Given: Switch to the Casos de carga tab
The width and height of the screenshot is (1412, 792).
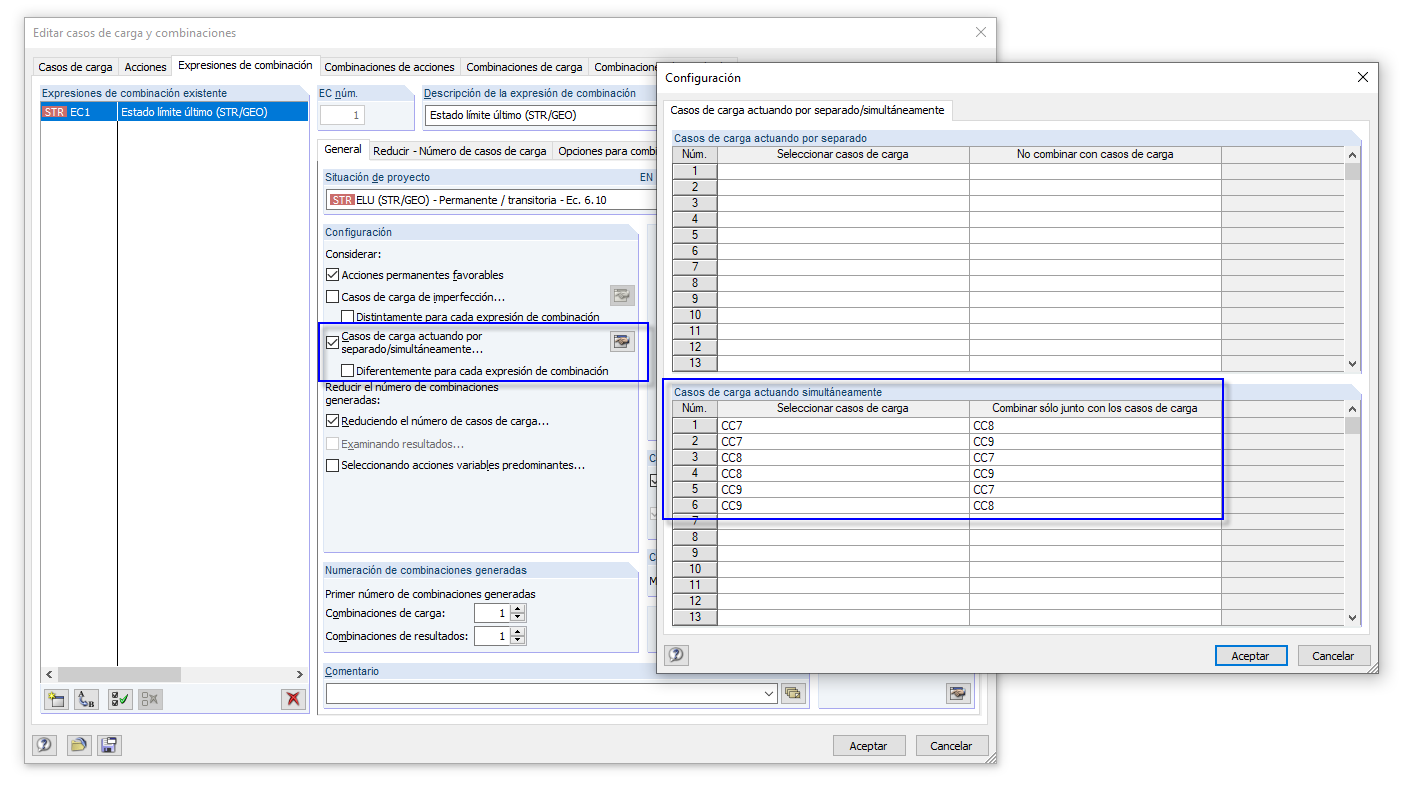Looking at the screenshot, I should coord(76,67).
